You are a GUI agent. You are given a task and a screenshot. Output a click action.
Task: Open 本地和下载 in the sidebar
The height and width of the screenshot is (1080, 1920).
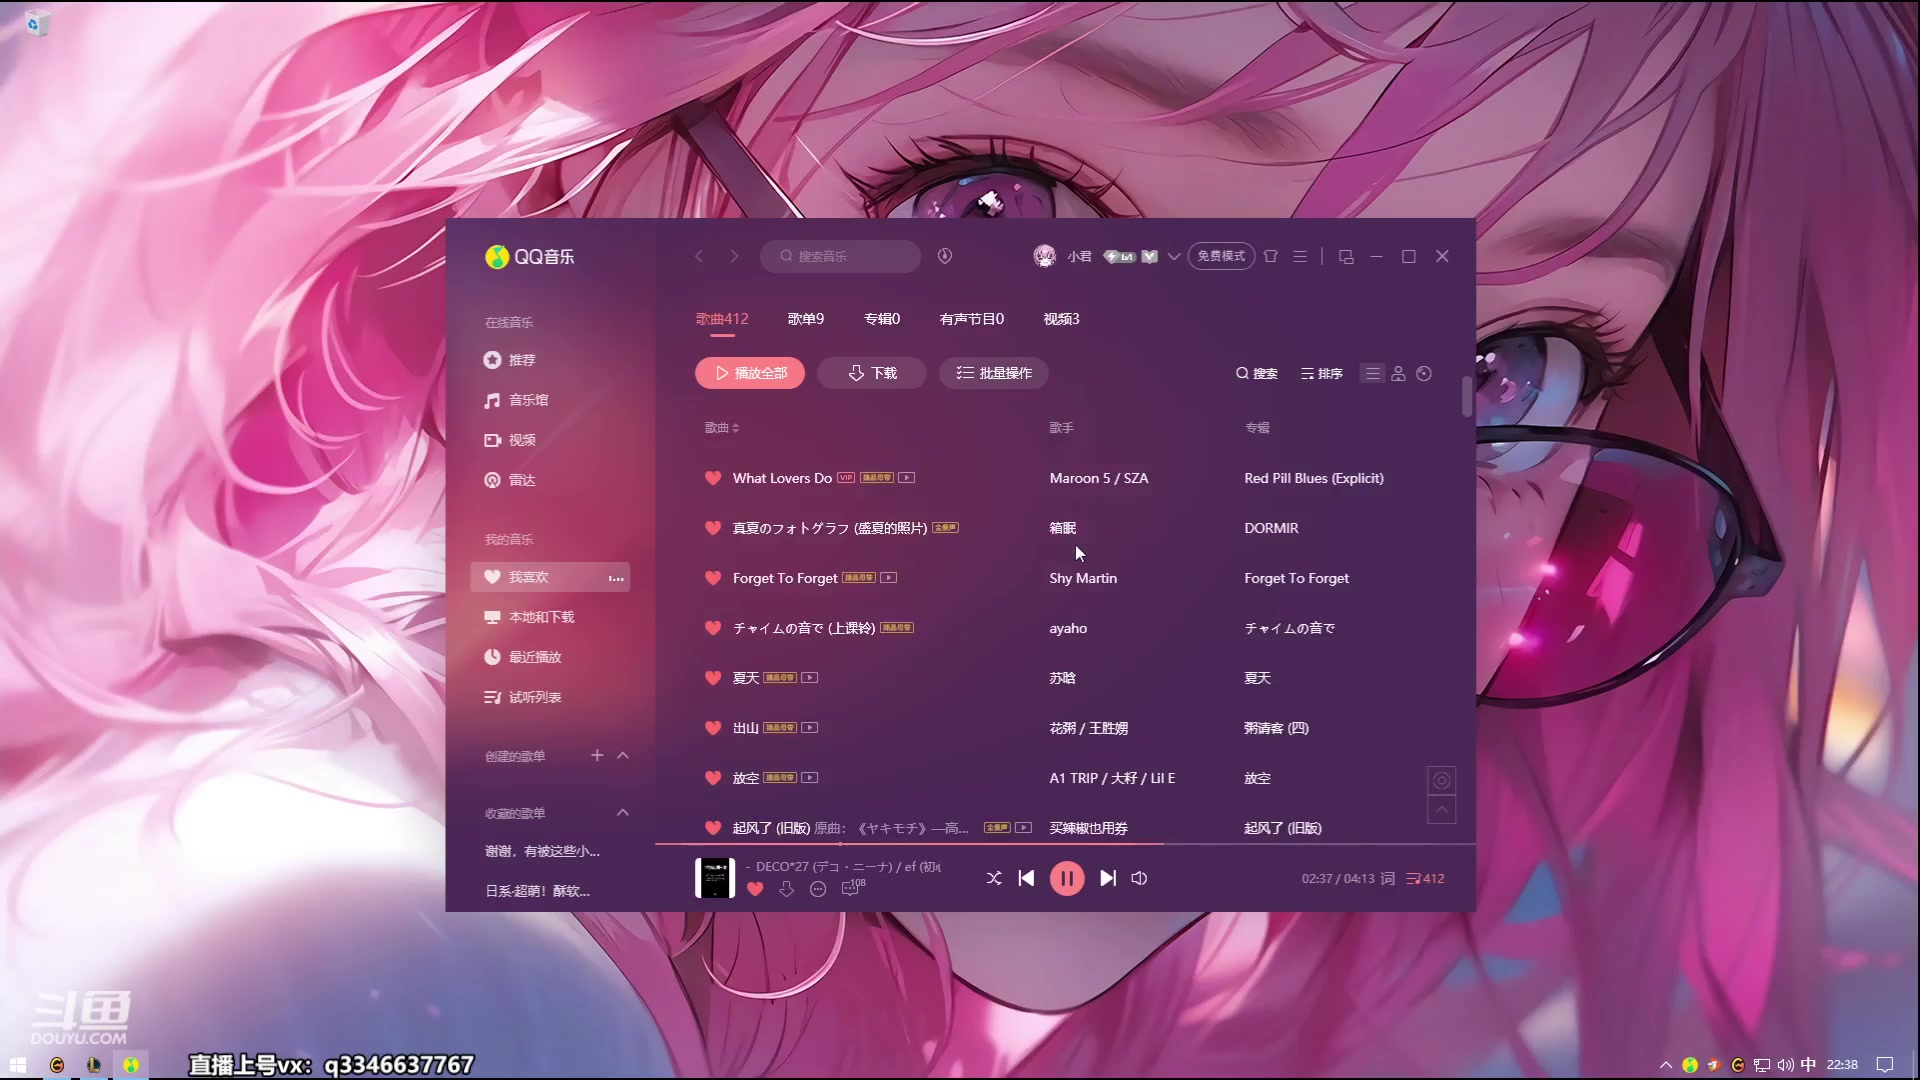tap(541, 617)
